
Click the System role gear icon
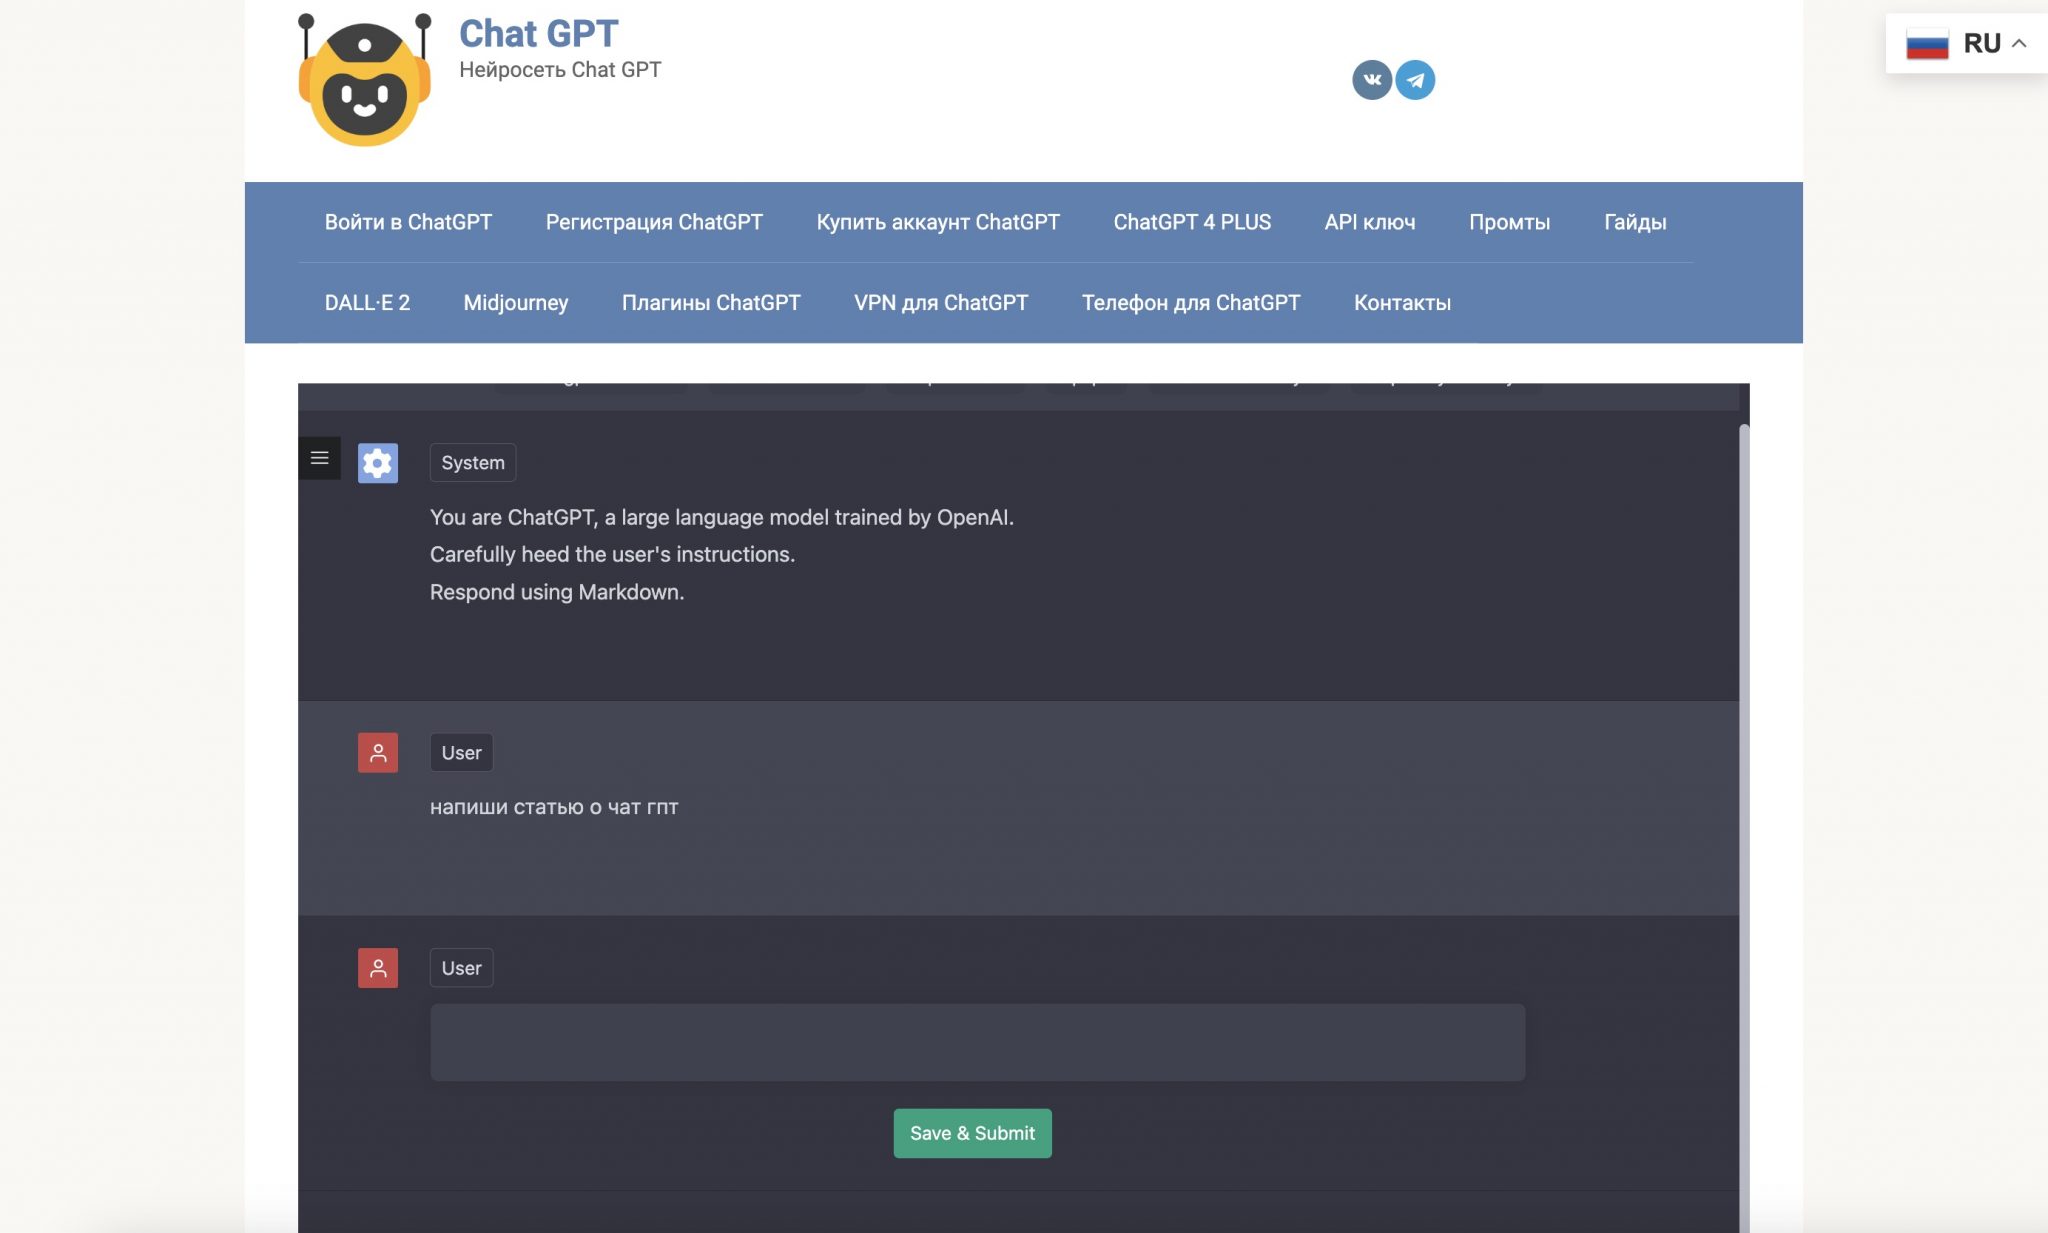pos(378,463)
